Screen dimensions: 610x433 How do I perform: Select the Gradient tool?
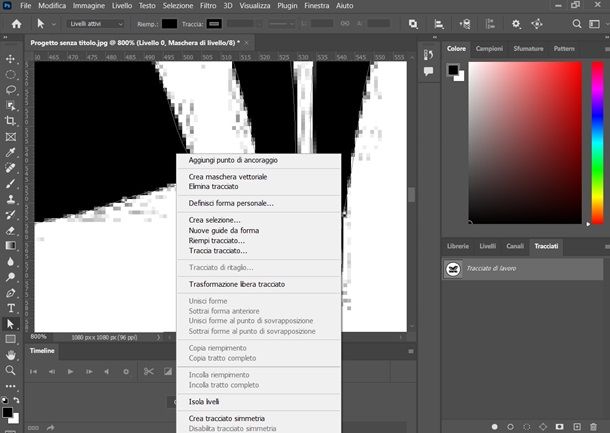coord(11,245)
